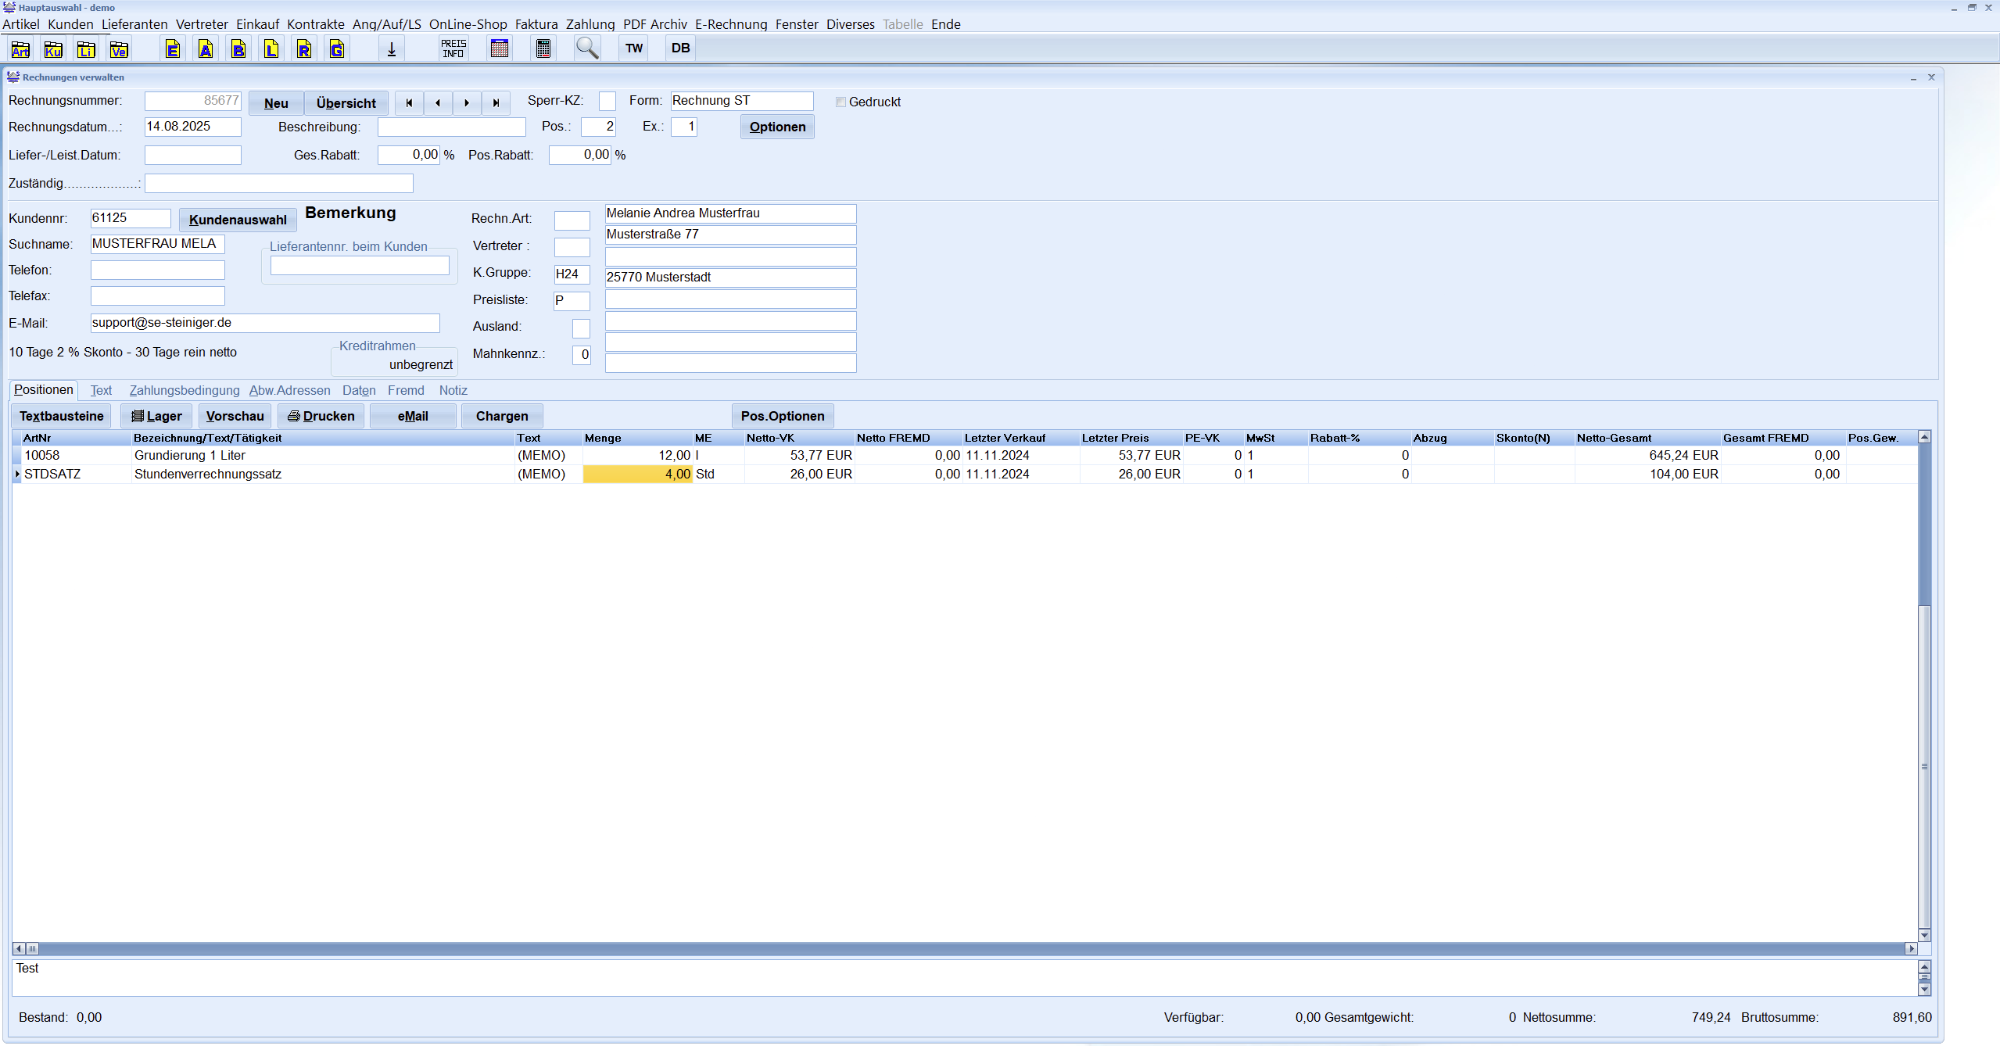Click the yellow document icon labeled R
This screenshot has width=2000, height=1046.
304,49
